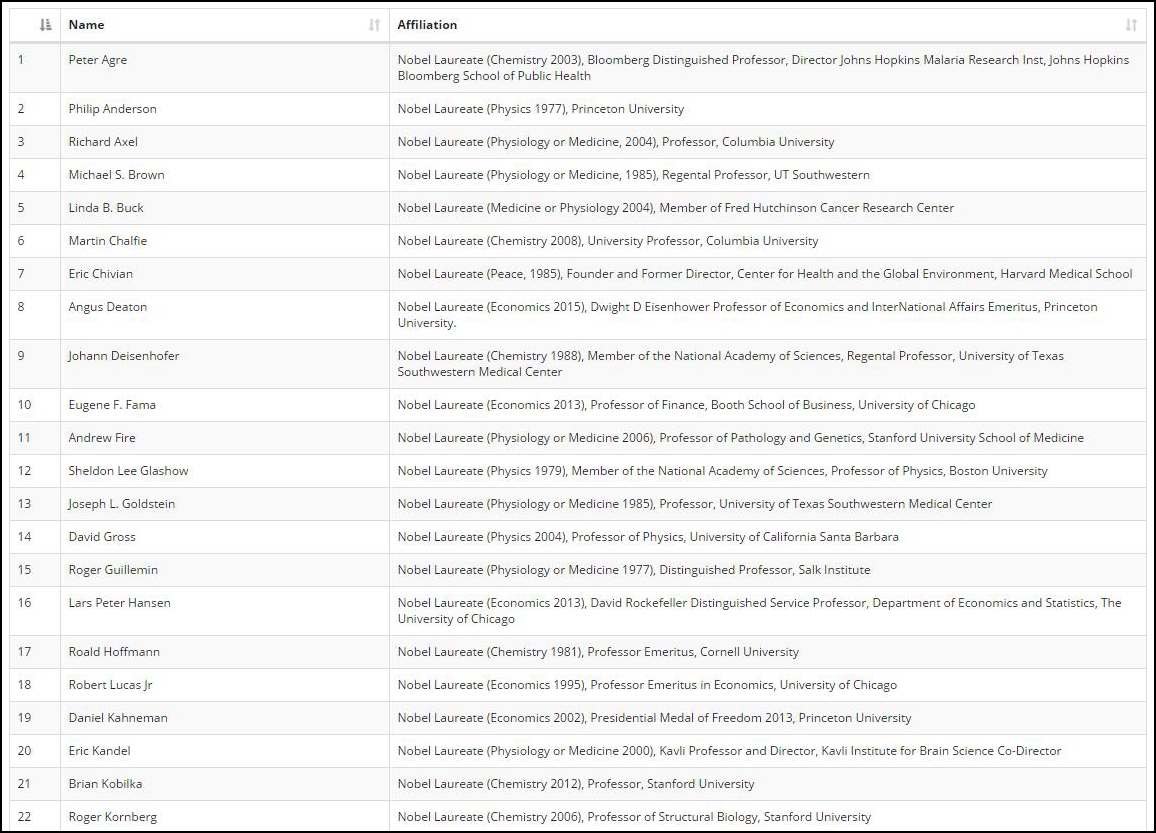Select the Peter Agre name cell

click(98, 60)
